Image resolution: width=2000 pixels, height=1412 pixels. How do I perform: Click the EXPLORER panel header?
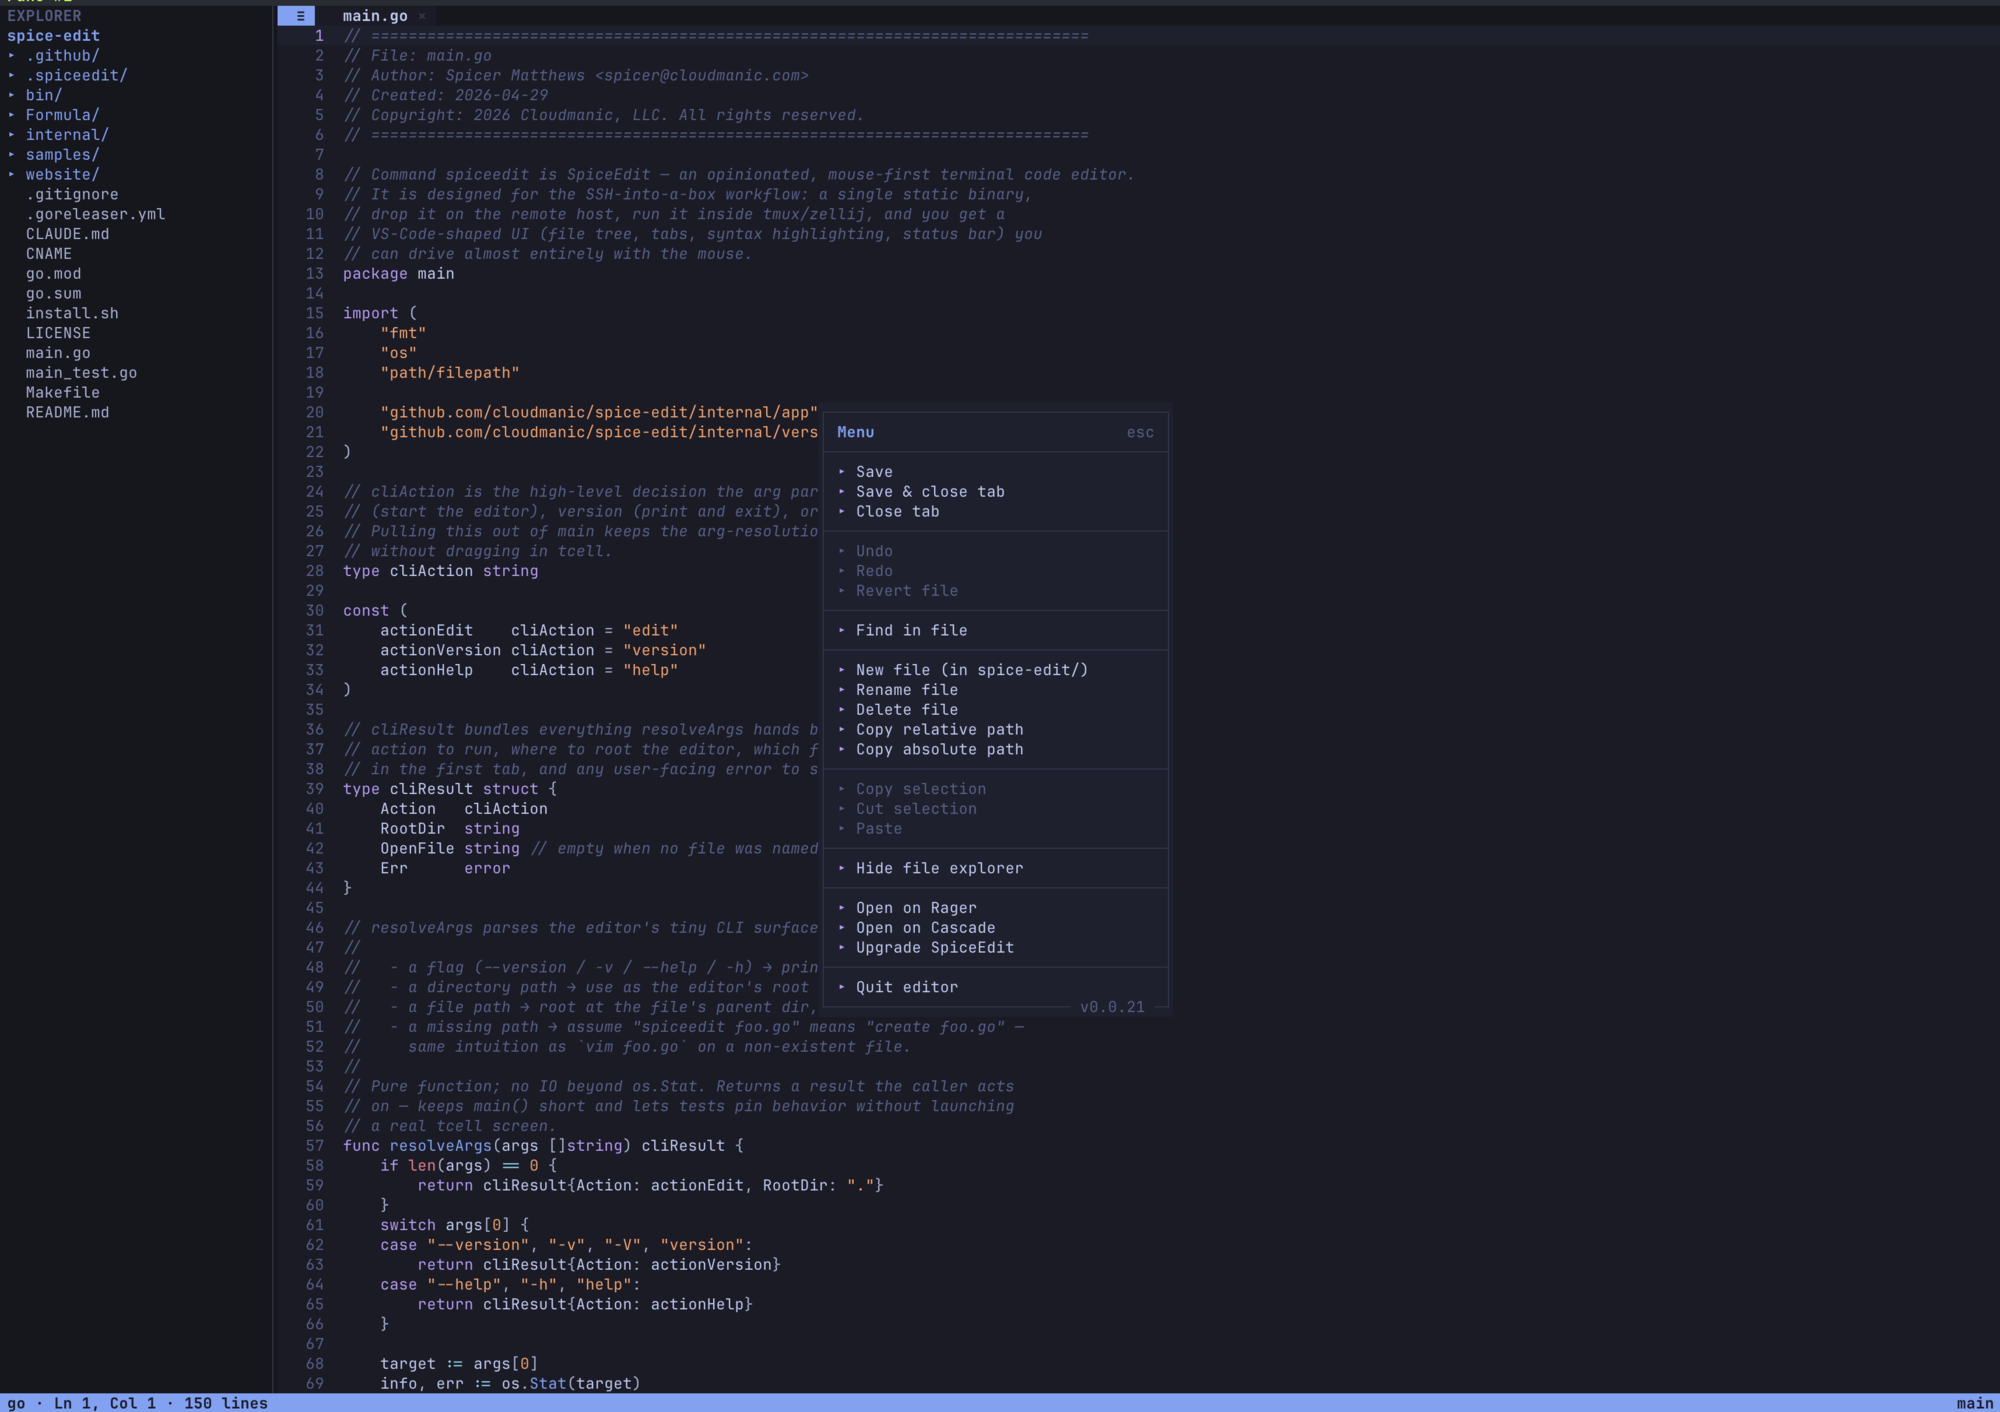(44, 16)
